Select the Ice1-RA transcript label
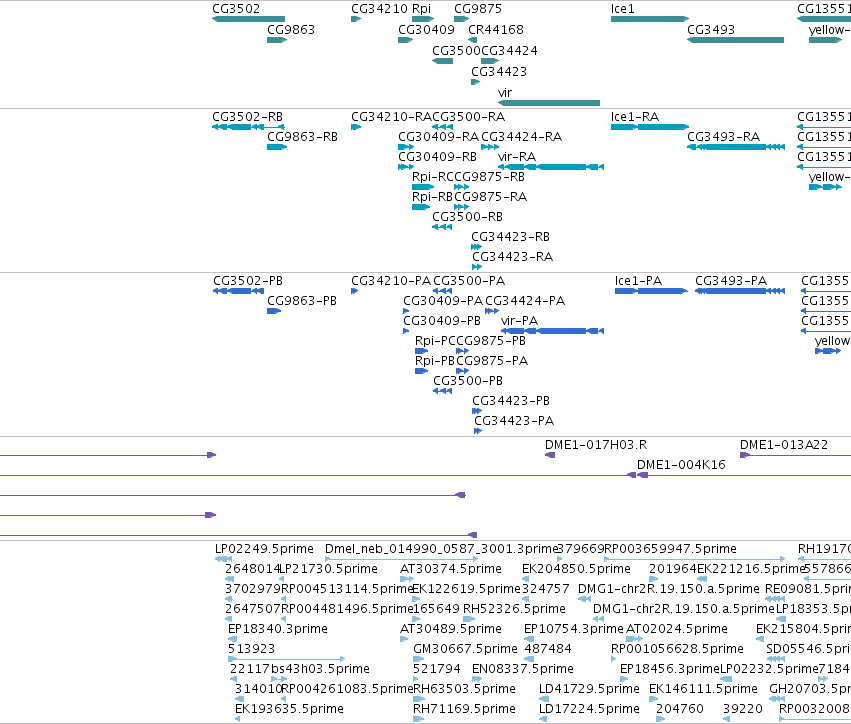This screenshot has width=851, height=724. (635, 117)
